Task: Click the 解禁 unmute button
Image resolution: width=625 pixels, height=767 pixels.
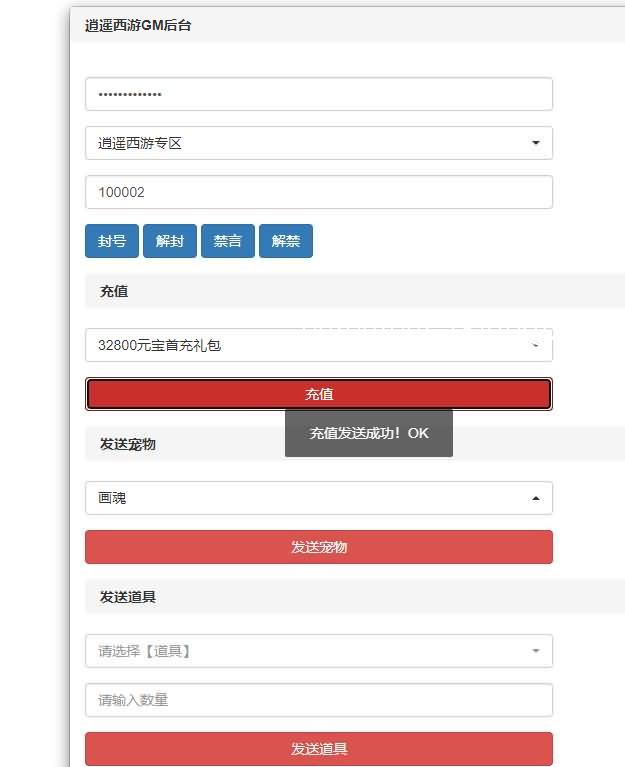Action: pos(286,241)
